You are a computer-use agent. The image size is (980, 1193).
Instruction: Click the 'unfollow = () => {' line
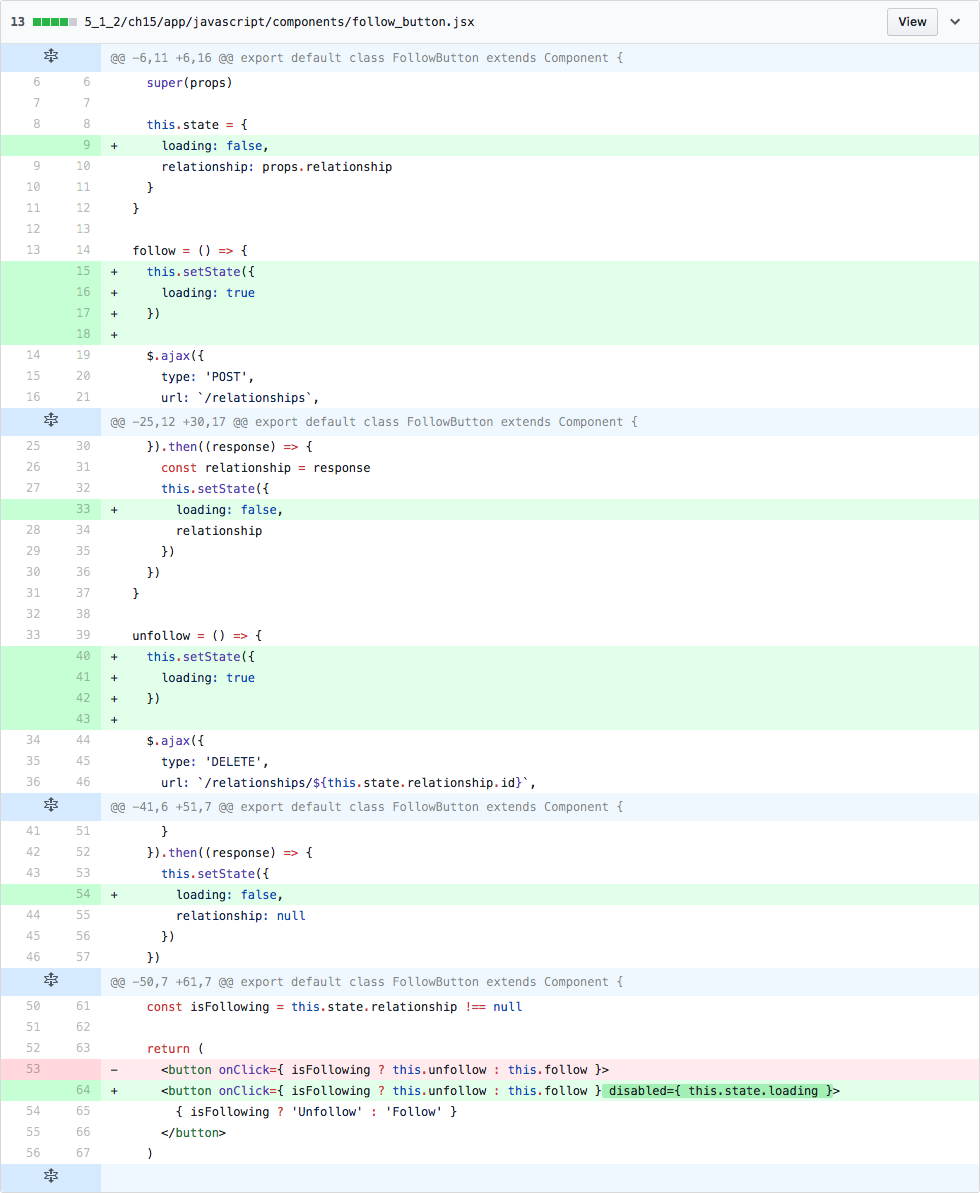pyautogui.click(x=197, y=635)
